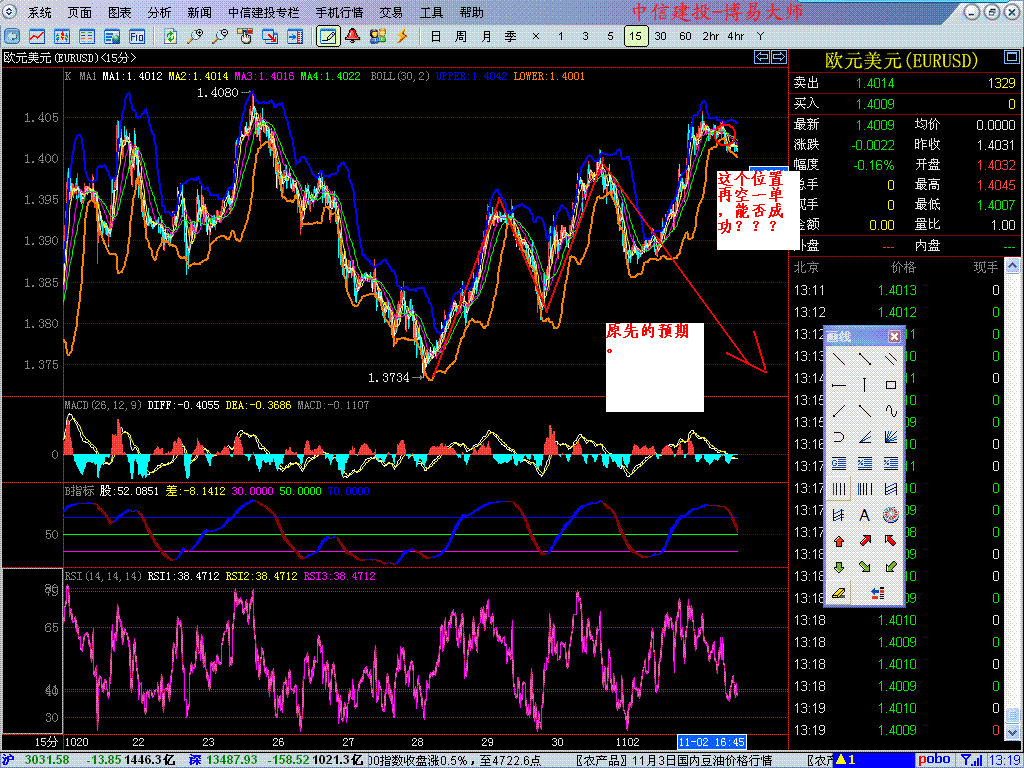The image size is (1024, 768).
Task: Click the refresh icon in toolbar
Action: click(x=171, y=36)
